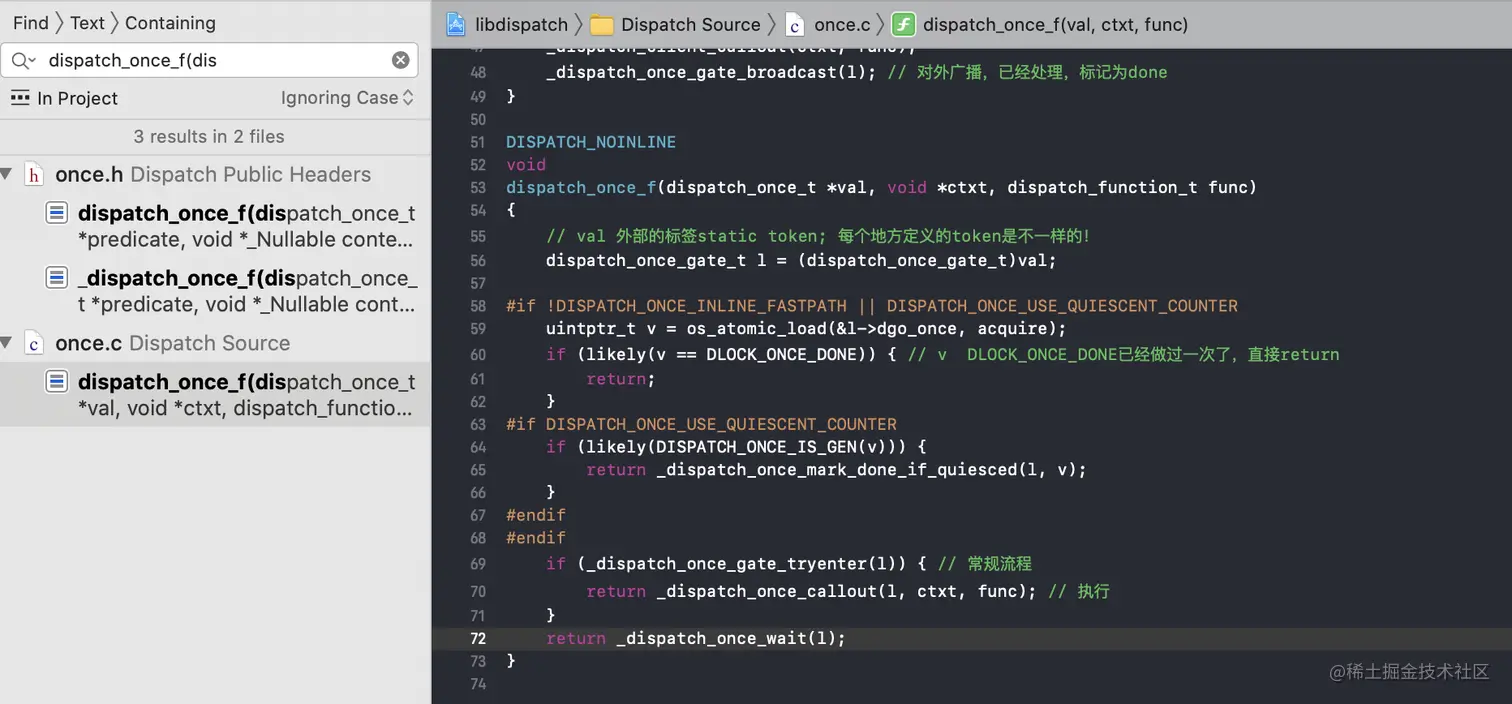
Task: Click #if DISPATCH_ONCE_USE_QUIESCENT_COUNTER on line 63
Action: [701, 423]
